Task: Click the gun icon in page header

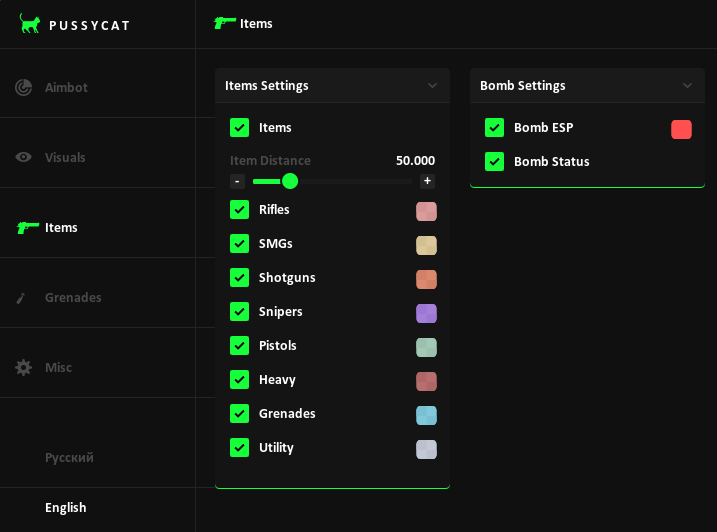Action: click(225, 23)
